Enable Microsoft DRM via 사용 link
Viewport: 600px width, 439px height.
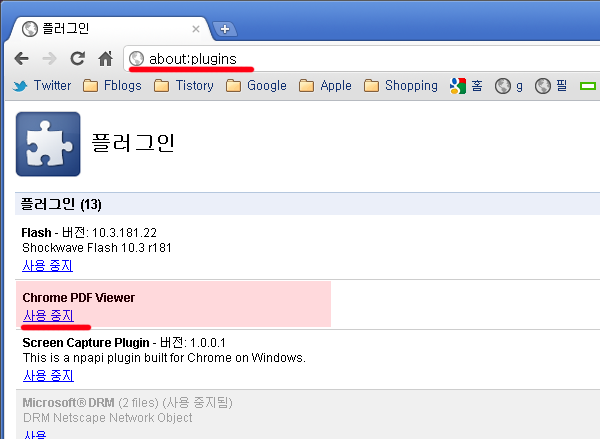35,434
